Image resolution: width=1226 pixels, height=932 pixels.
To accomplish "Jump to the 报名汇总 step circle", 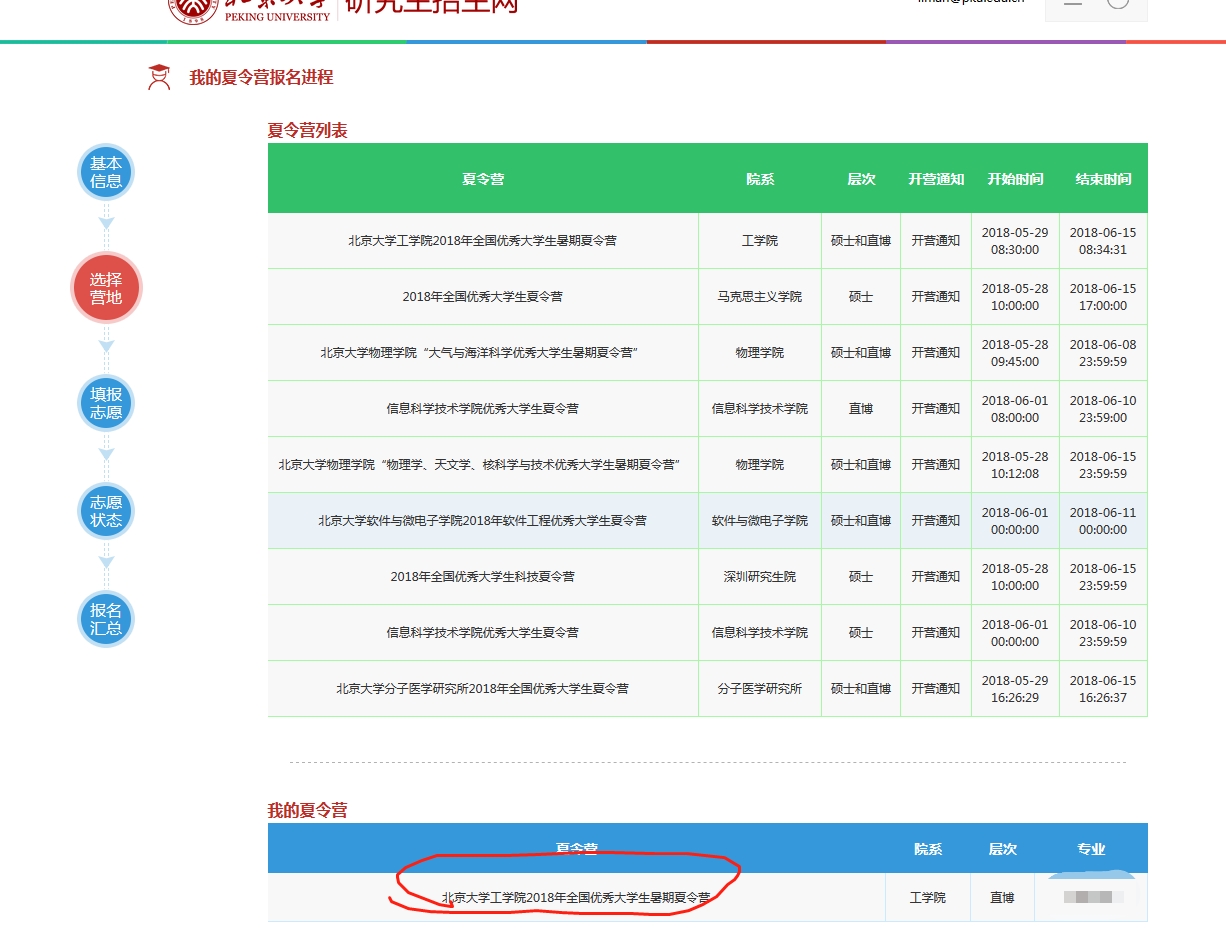I will [x=106, y=619].
